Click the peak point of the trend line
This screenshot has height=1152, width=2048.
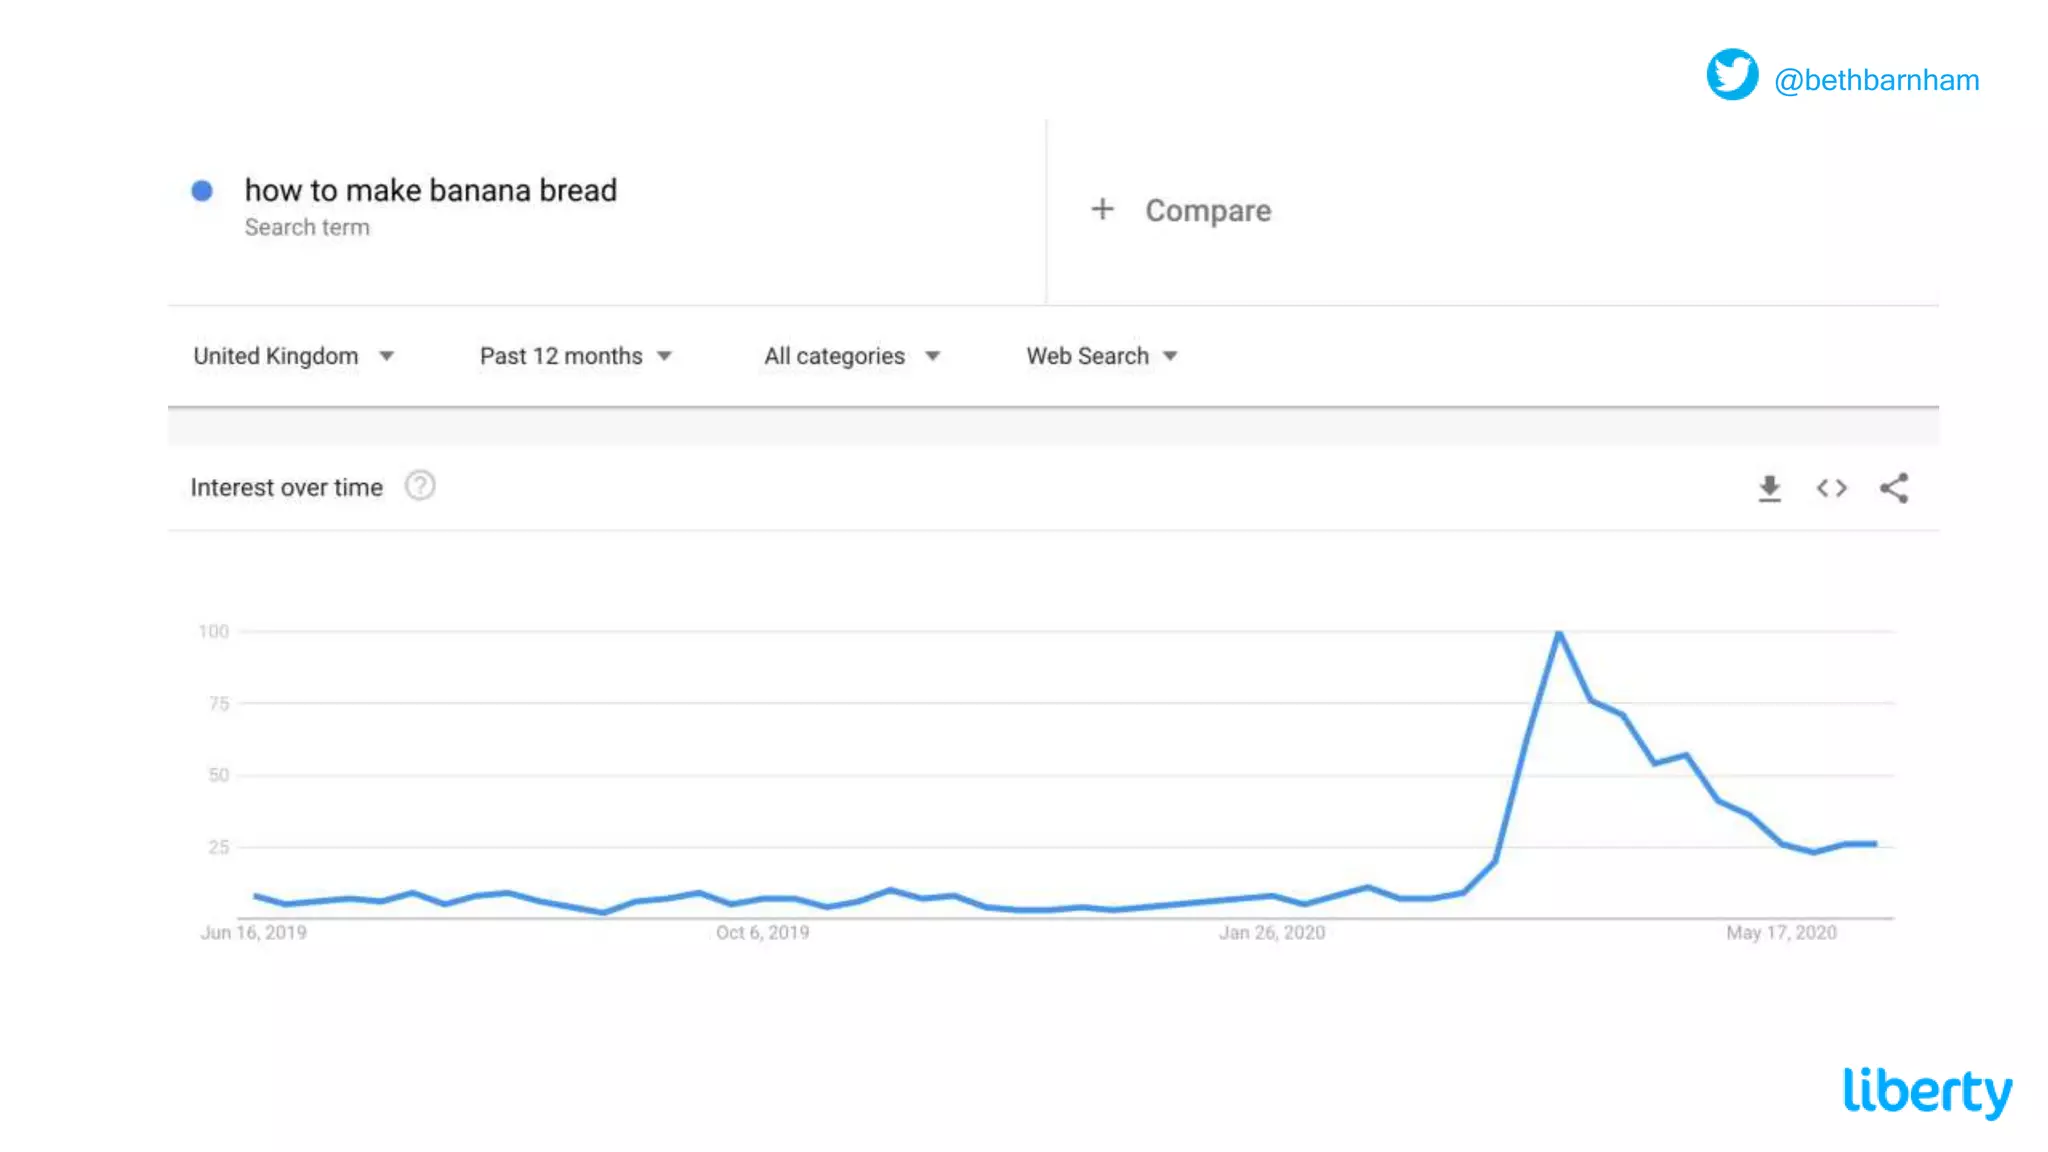1559,633
